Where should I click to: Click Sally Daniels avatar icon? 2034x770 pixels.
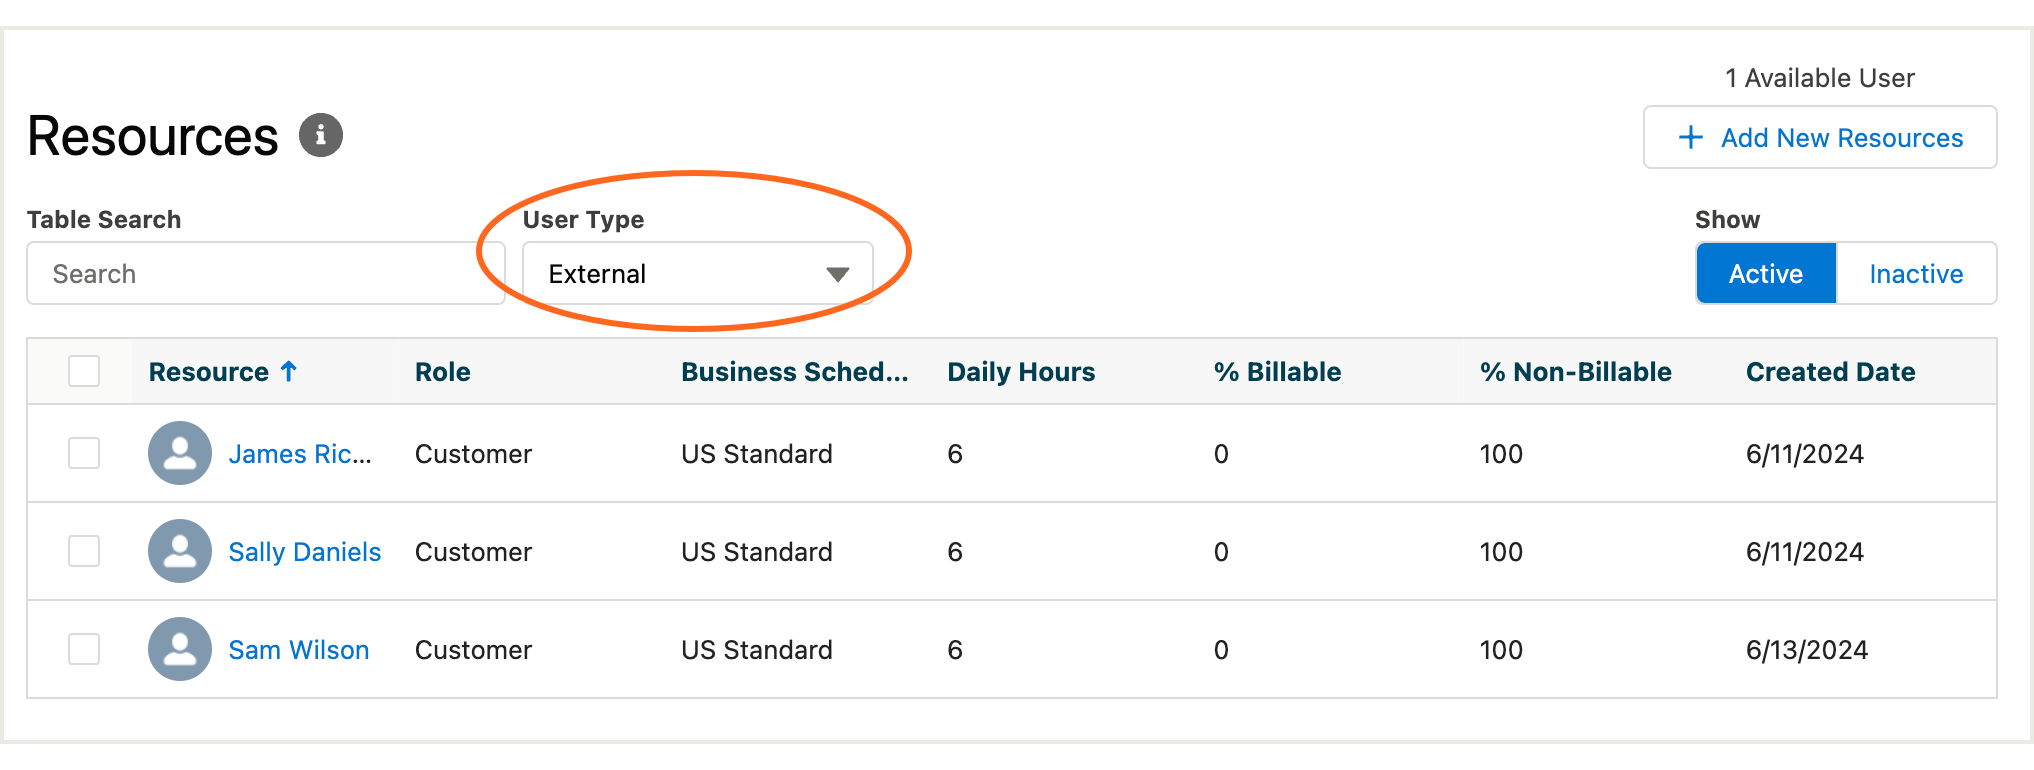pos(180,551)
